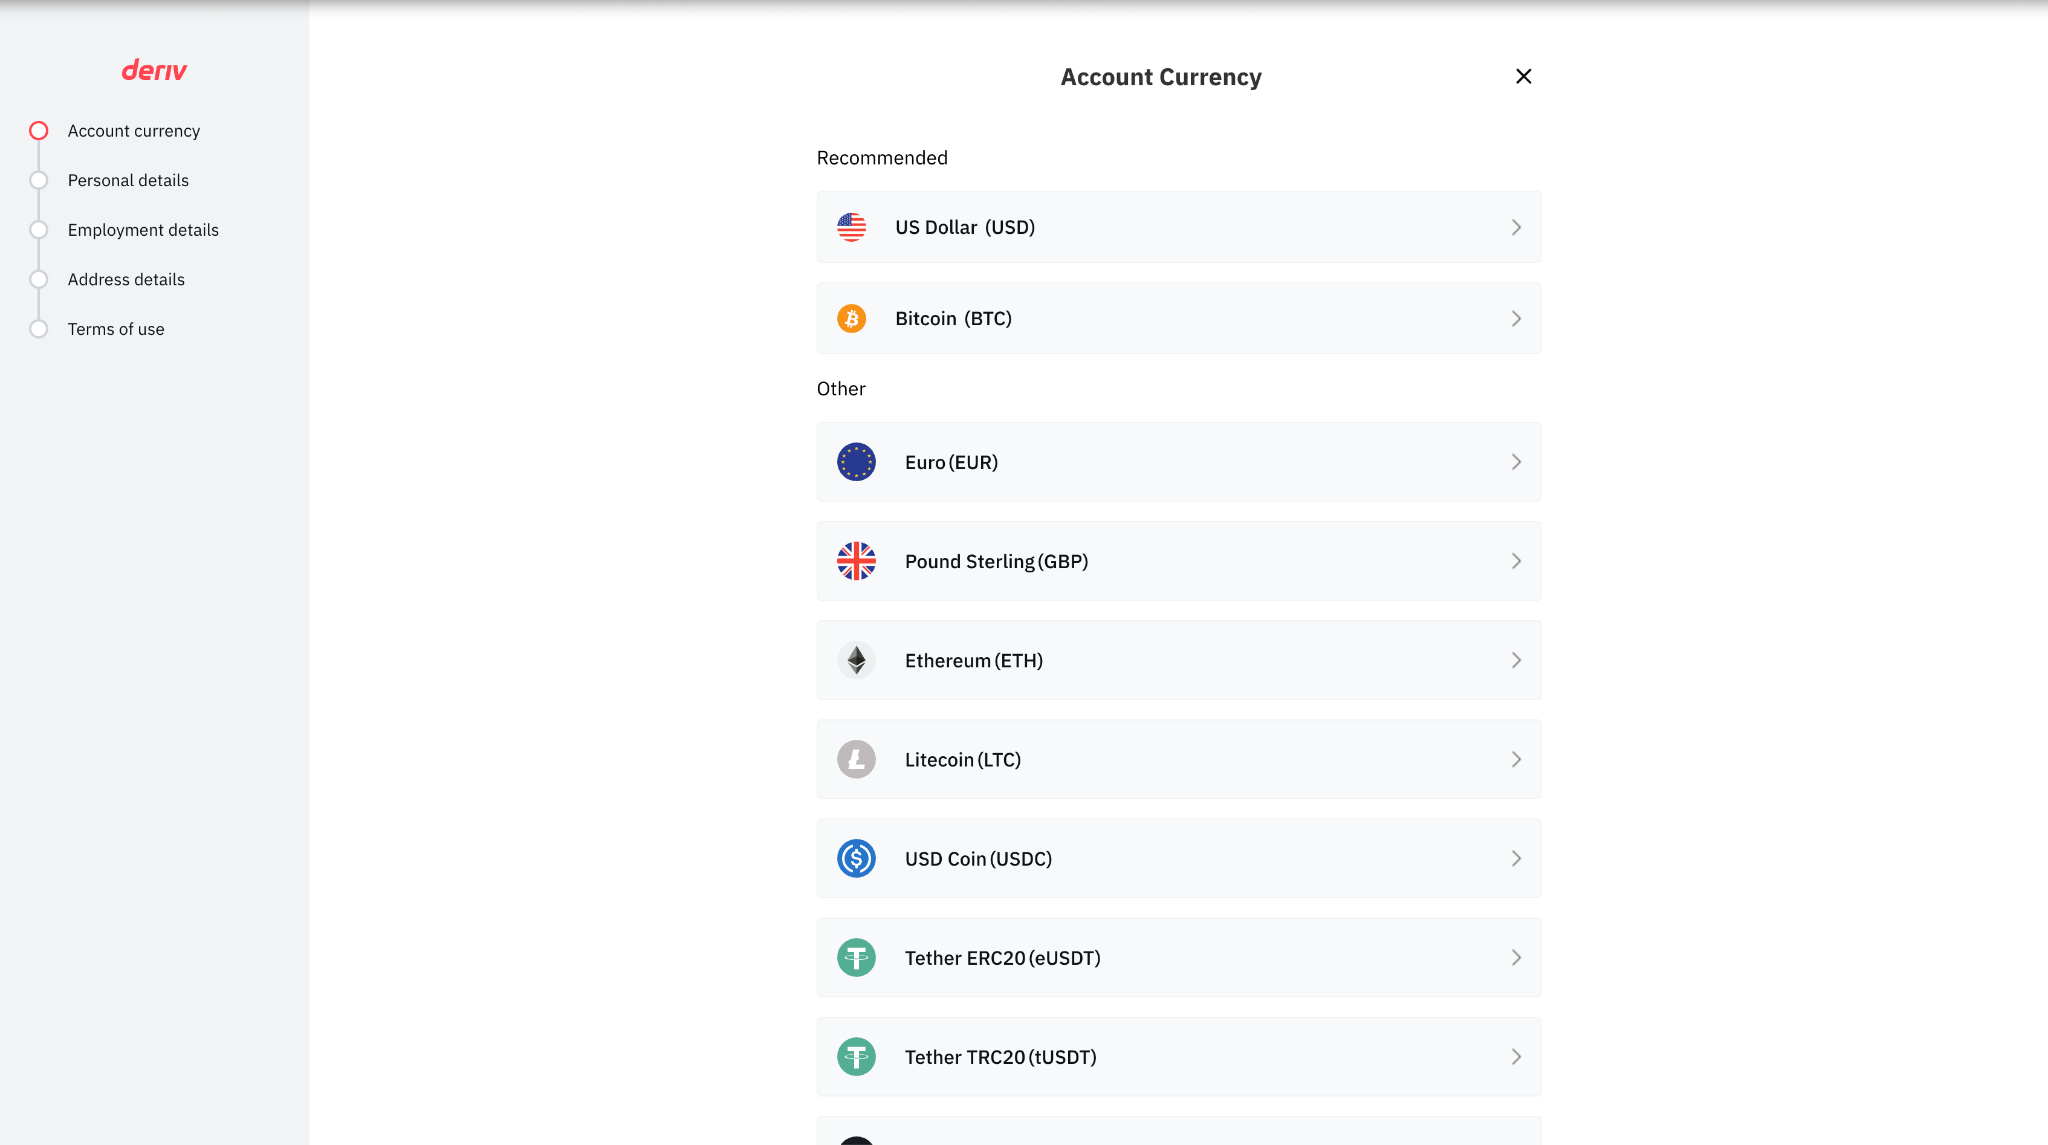Open the Pound Sterling row chevron

(1516, 561)
